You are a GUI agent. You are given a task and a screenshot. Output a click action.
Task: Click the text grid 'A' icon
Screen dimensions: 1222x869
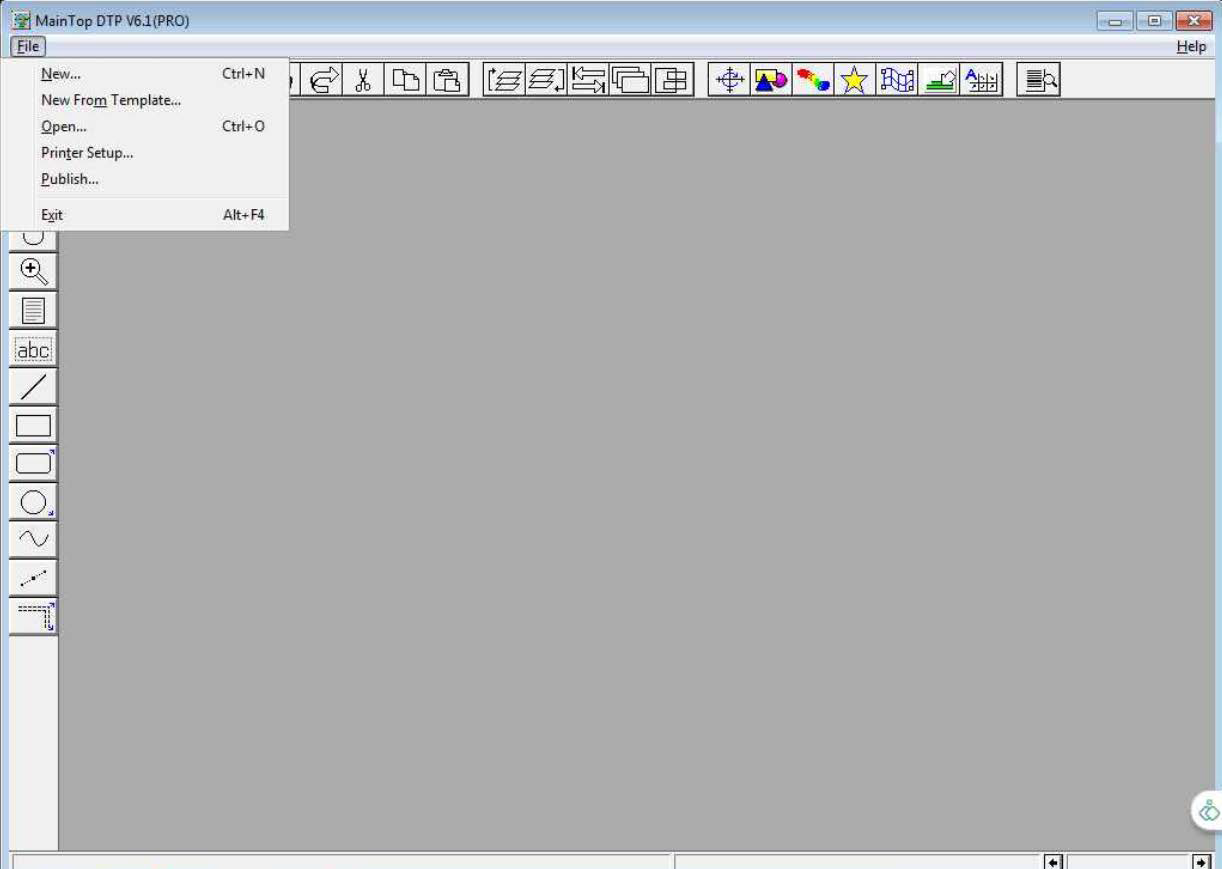click(982, 80)
